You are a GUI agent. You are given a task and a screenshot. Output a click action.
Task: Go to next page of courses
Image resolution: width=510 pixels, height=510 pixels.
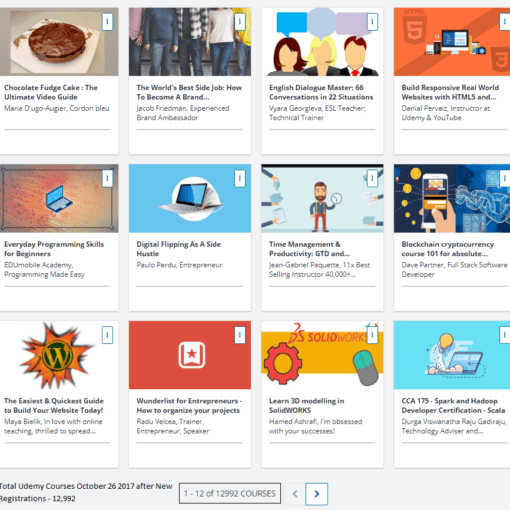[x=316, y=494]
